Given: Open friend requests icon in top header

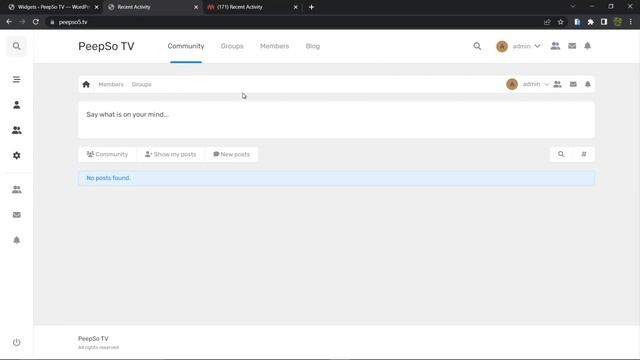Looking at the screenshot, I should [x=555, y=46].
